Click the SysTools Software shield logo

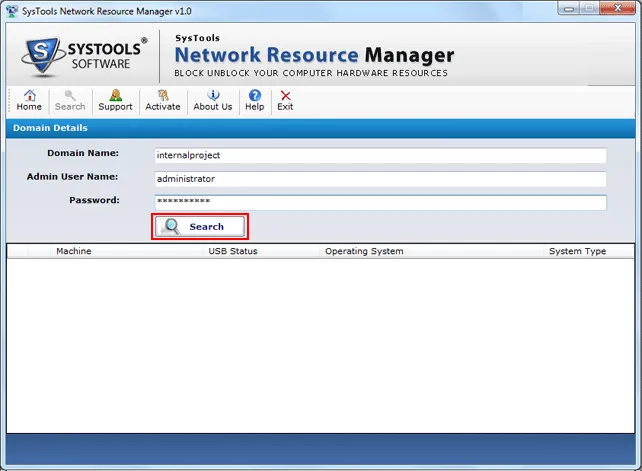[x=42, y=56]
